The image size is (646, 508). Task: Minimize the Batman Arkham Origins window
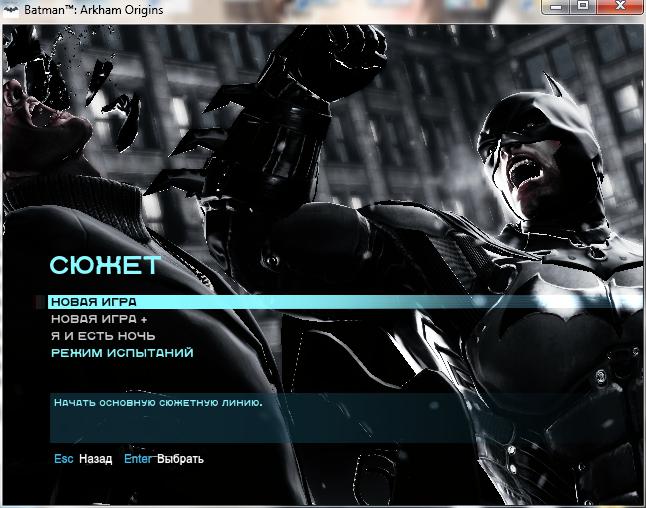point(556,7)
